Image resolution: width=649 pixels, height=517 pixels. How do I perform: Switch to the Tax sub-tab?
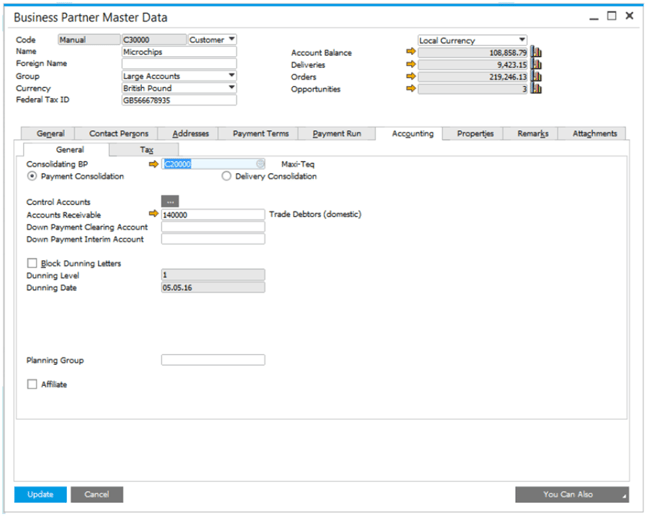pos(146,150)
